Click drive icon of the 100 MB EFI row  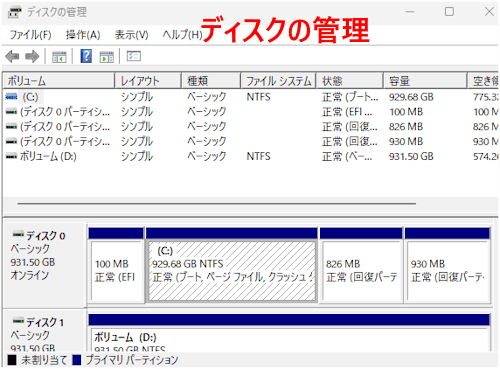click(11, 112)
